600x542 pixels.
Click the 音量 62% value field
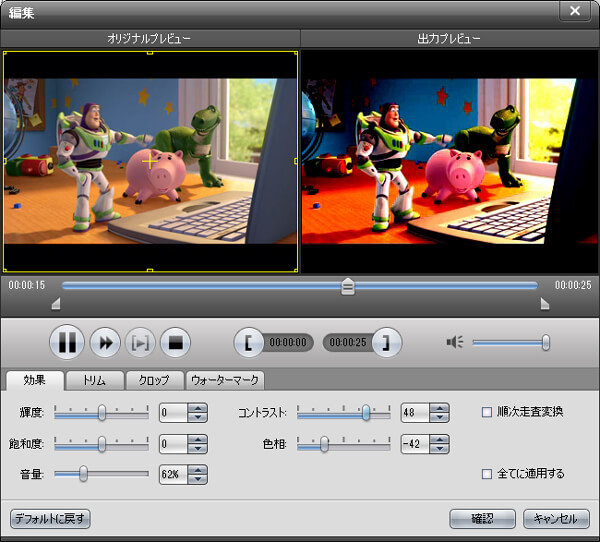(174, 475)
